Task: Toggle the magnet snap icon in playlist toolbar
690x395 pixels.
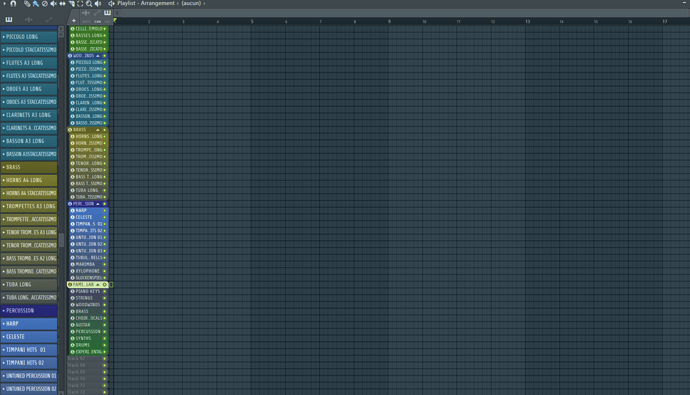Action: [x=13, y=4]
